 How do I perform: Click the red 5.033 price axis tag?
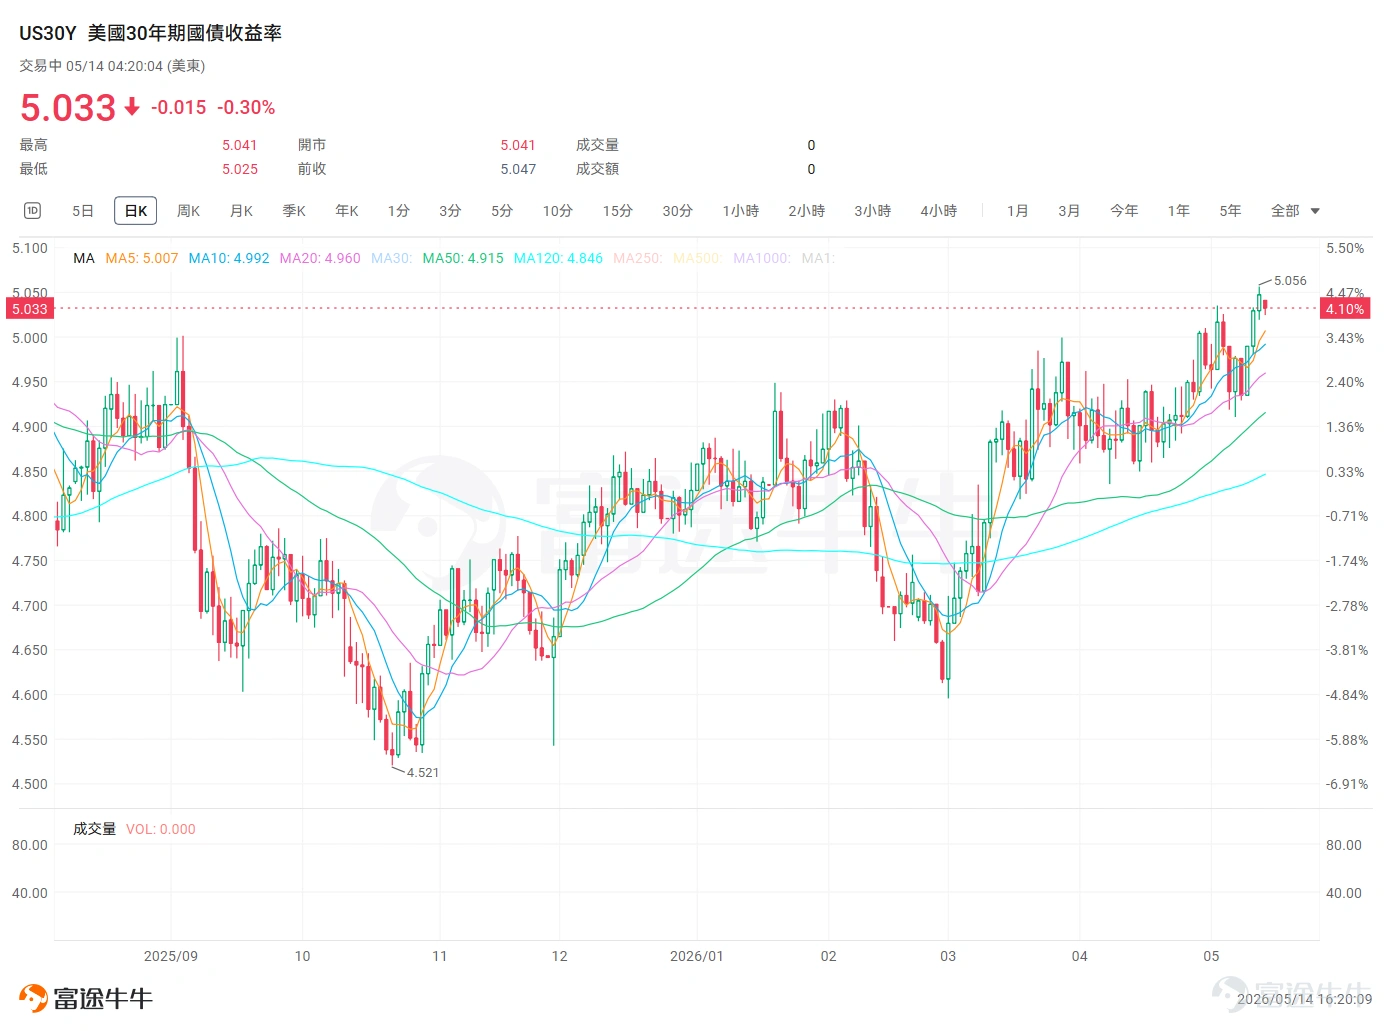pos(29,309)
